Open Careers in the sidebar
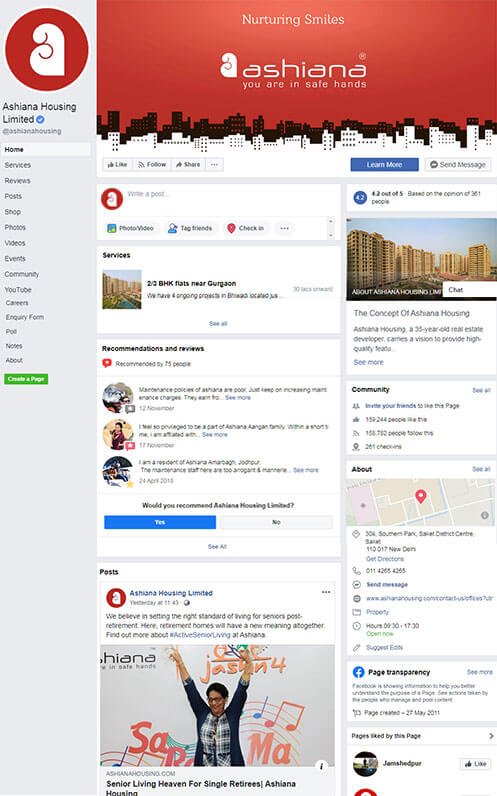The width and height of the screenshot is (497, 796). click(x=17, y=303)
